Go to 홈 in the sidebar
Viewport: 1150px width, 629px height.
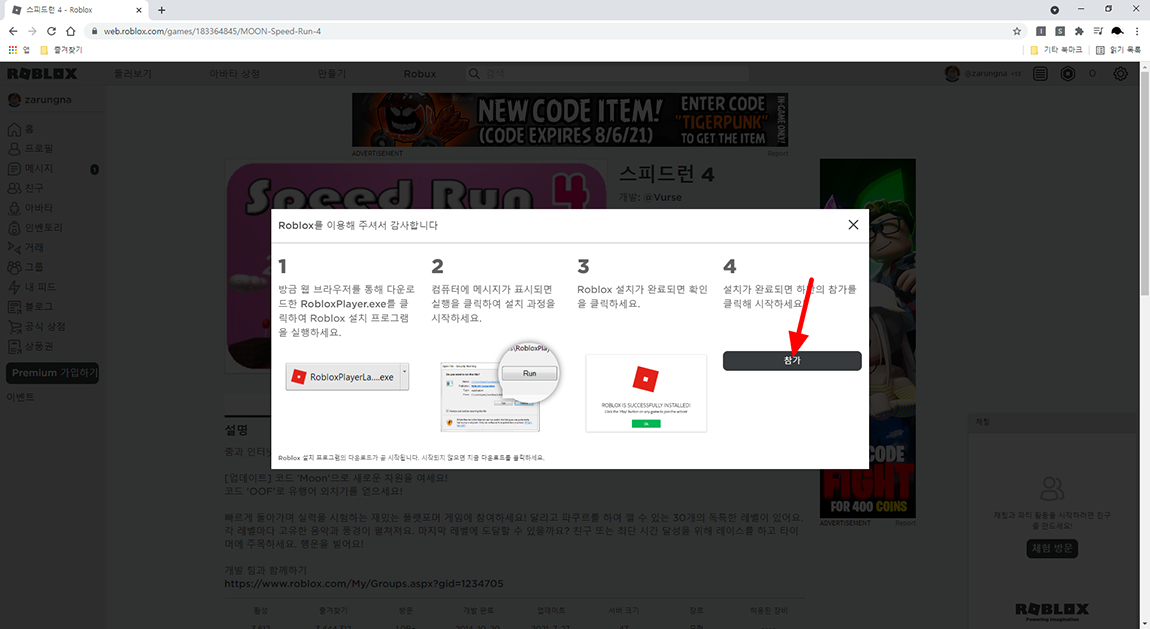tap(21, 129)
